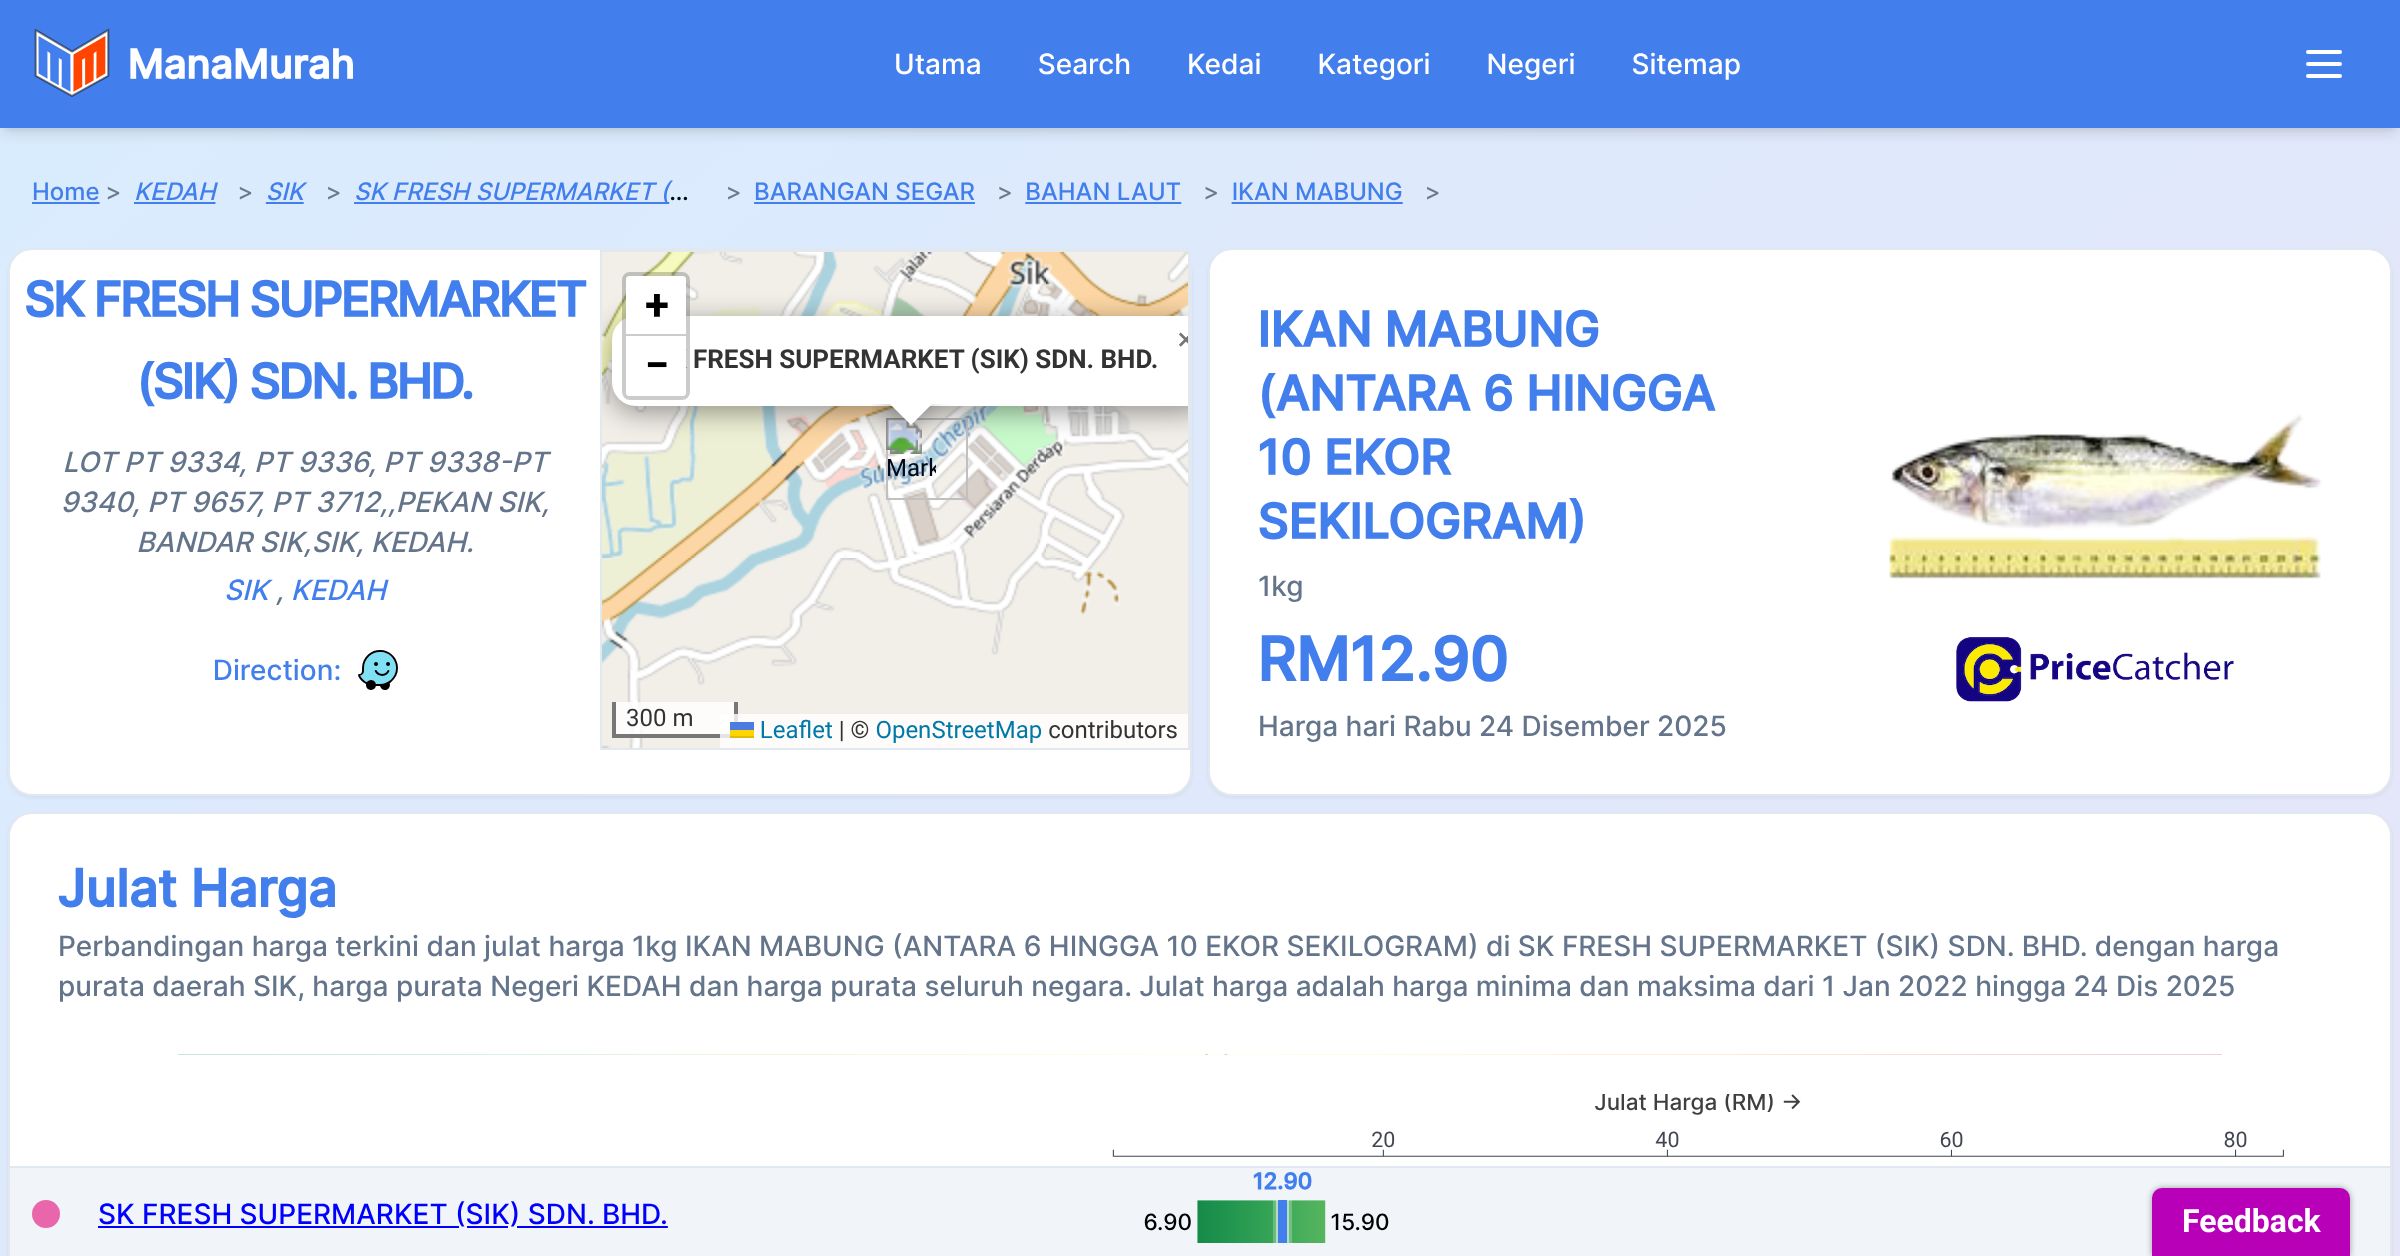The height and width of the screenshot is (1256, 2400).
Task: Go to Kedai page
Action: pyautogui.click(x=1223, y=64)
